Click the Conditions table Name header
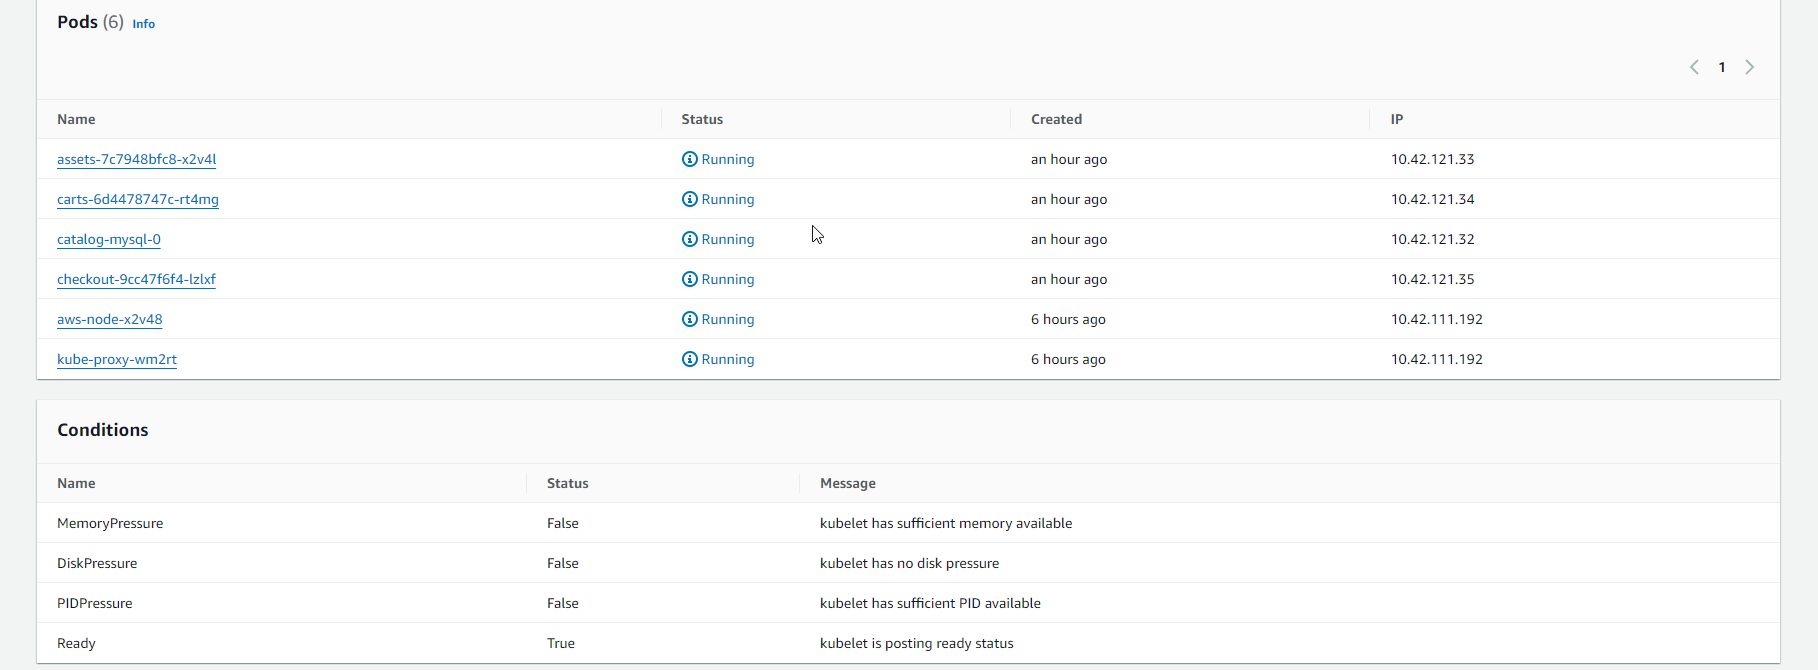 (x=76, y=483)
